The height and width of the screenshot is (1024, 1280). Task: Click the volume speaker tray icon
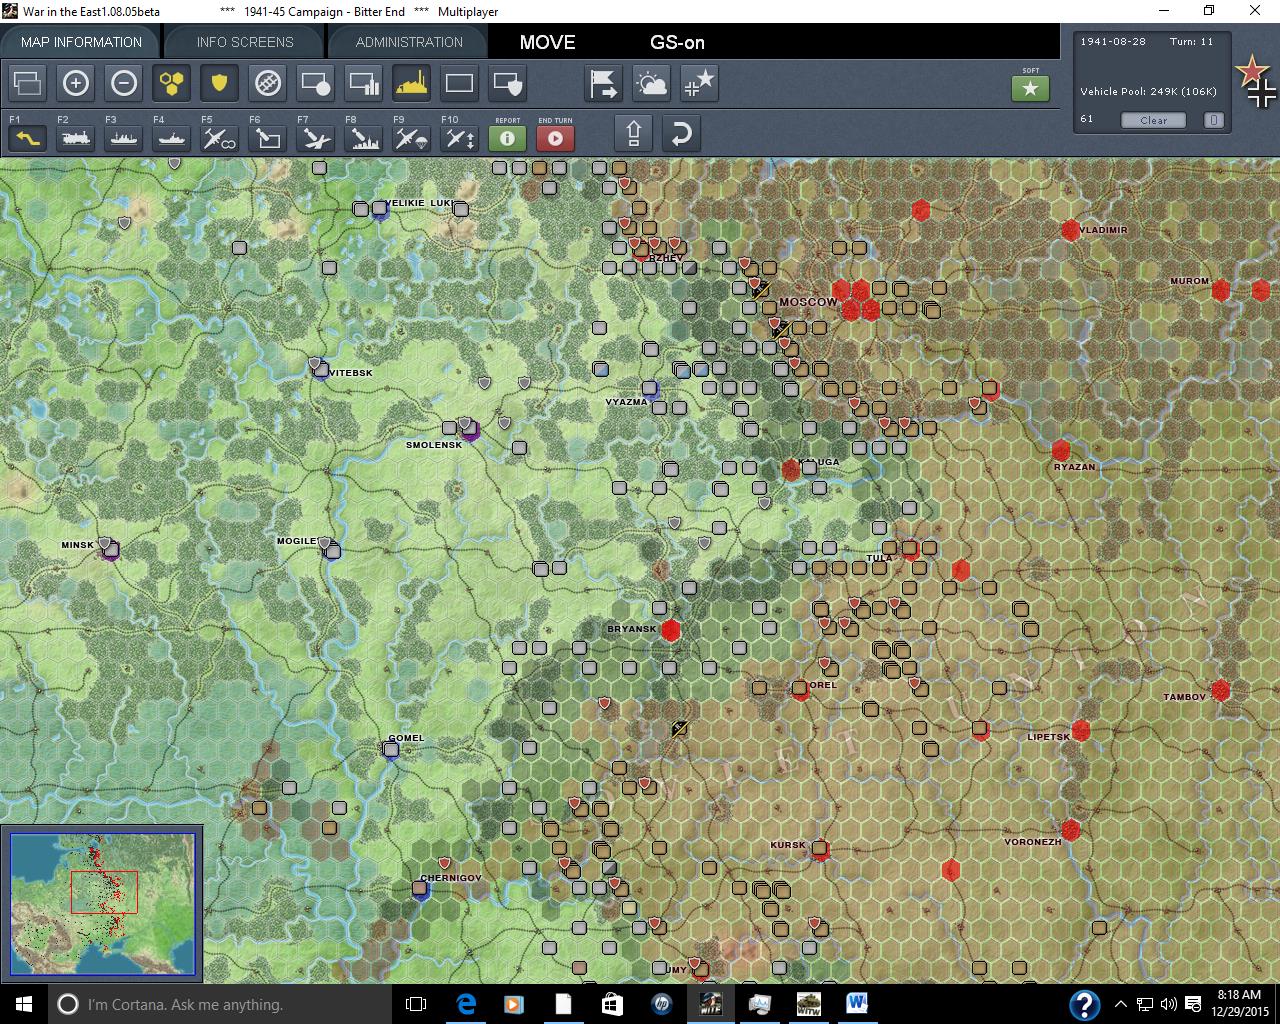click(1167, 1004)
